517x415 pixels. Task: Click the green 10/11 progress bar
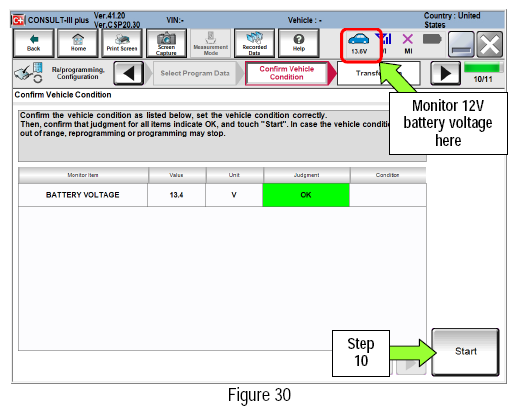pyautogui.click(x=483, y=68)
